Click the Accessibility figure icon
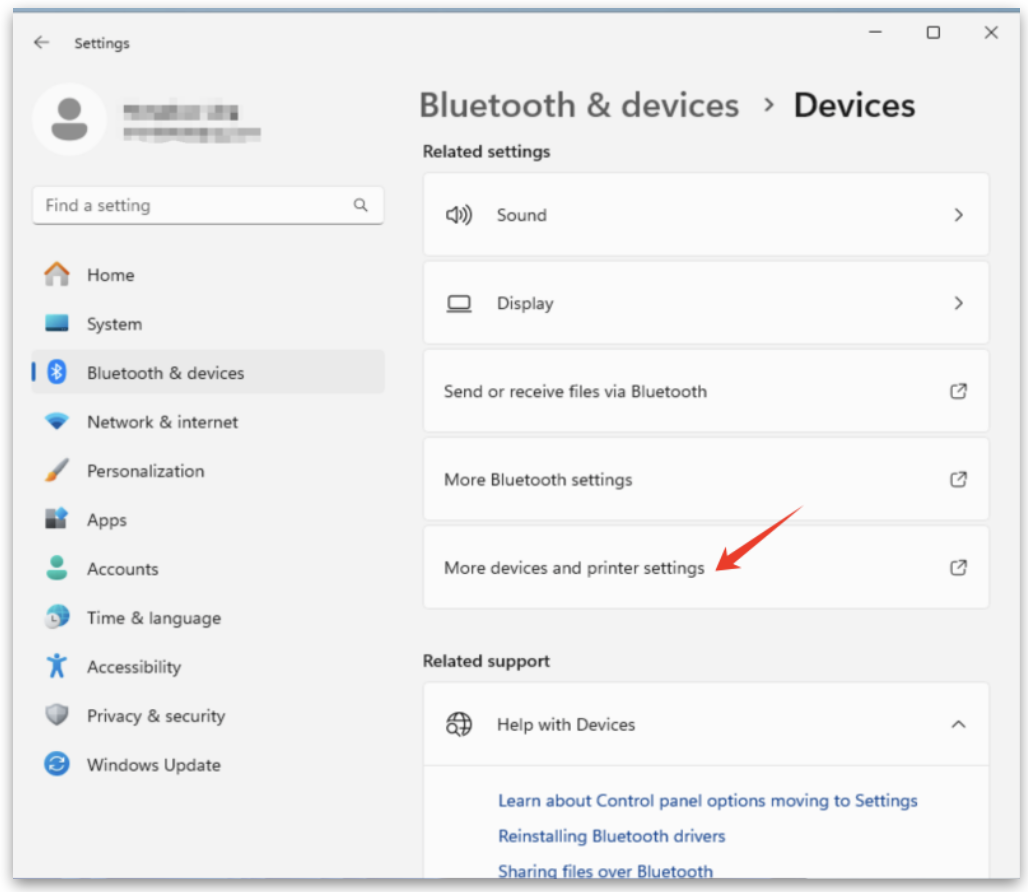 [57, 667]
